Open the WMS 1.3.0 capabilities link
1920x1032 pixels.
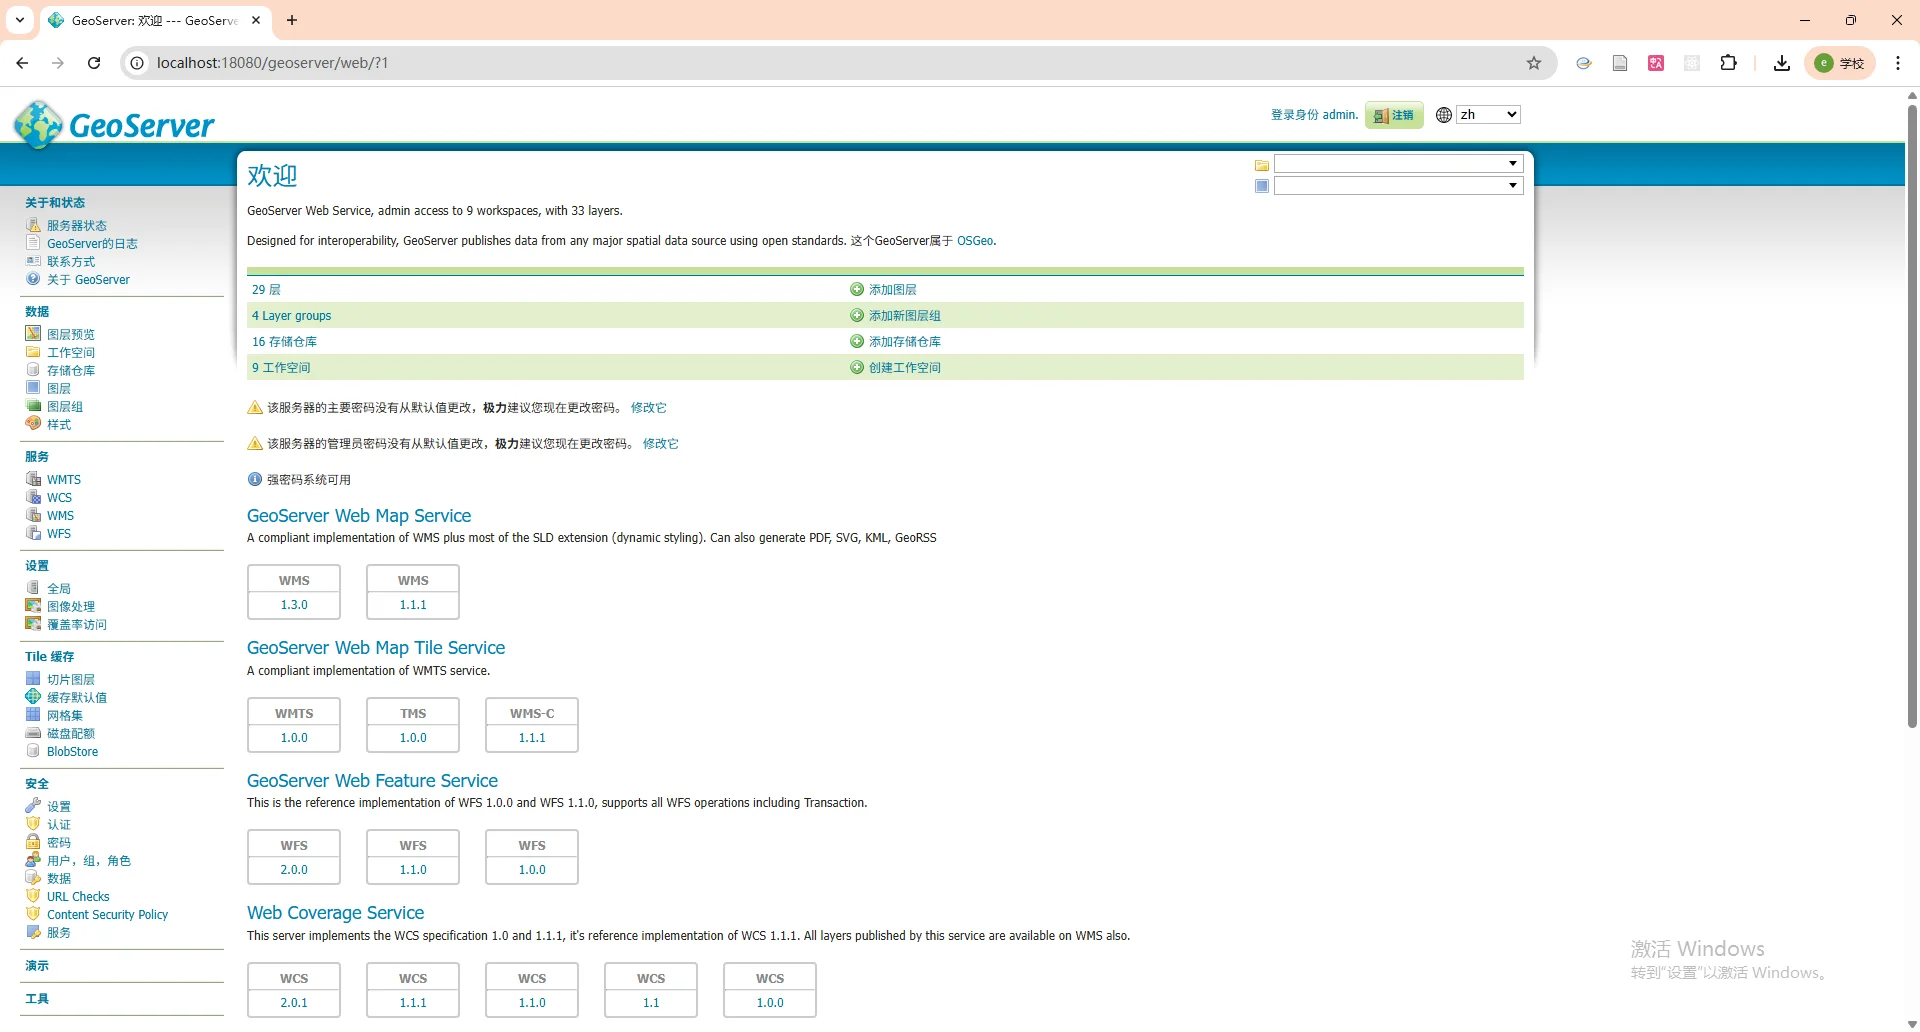[x=294, y=605]
